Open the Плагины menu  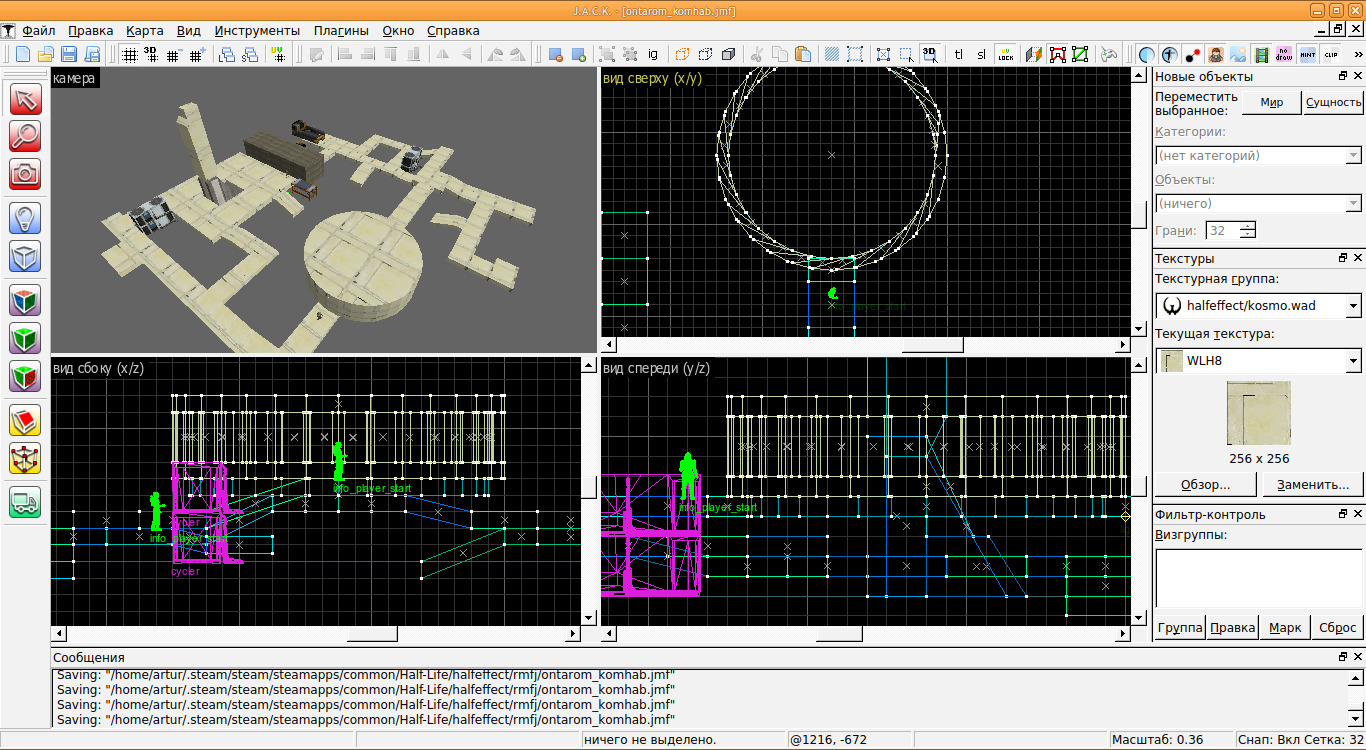(341, 31)
